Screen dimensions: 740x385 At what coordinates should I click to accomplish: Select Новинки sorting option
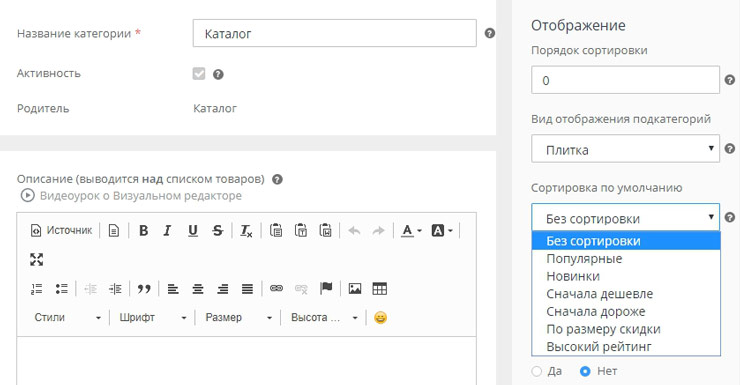(x=626, y=276)
